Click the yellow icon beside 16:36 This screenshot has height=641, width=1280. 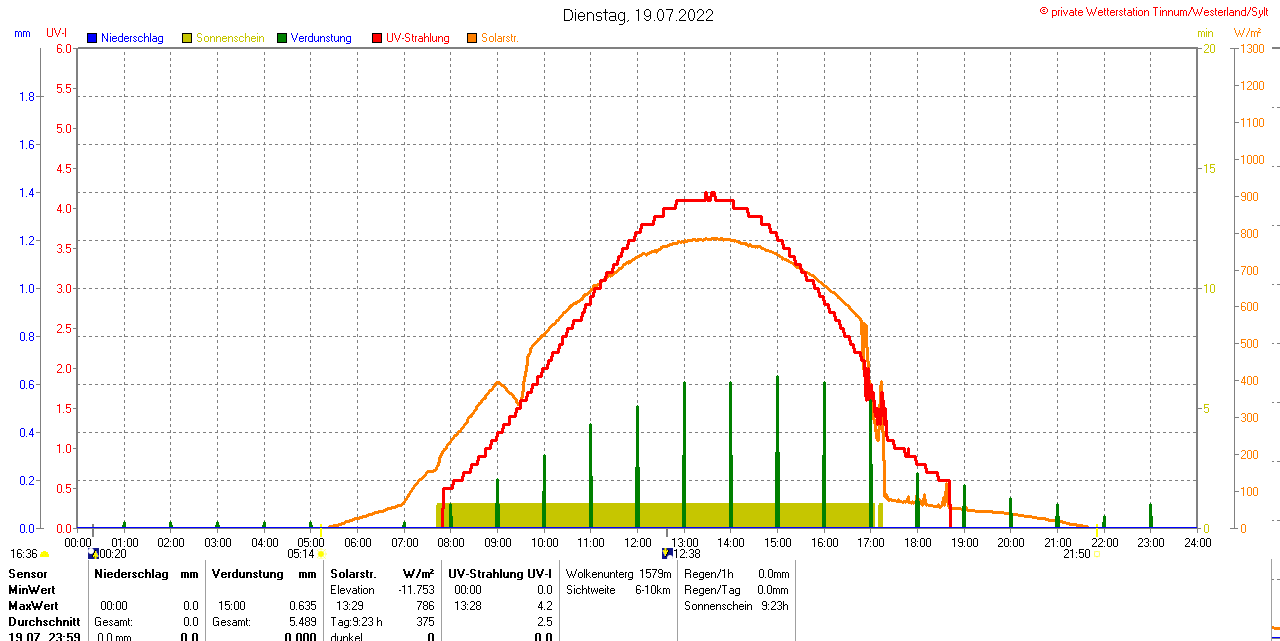(45, 554)
